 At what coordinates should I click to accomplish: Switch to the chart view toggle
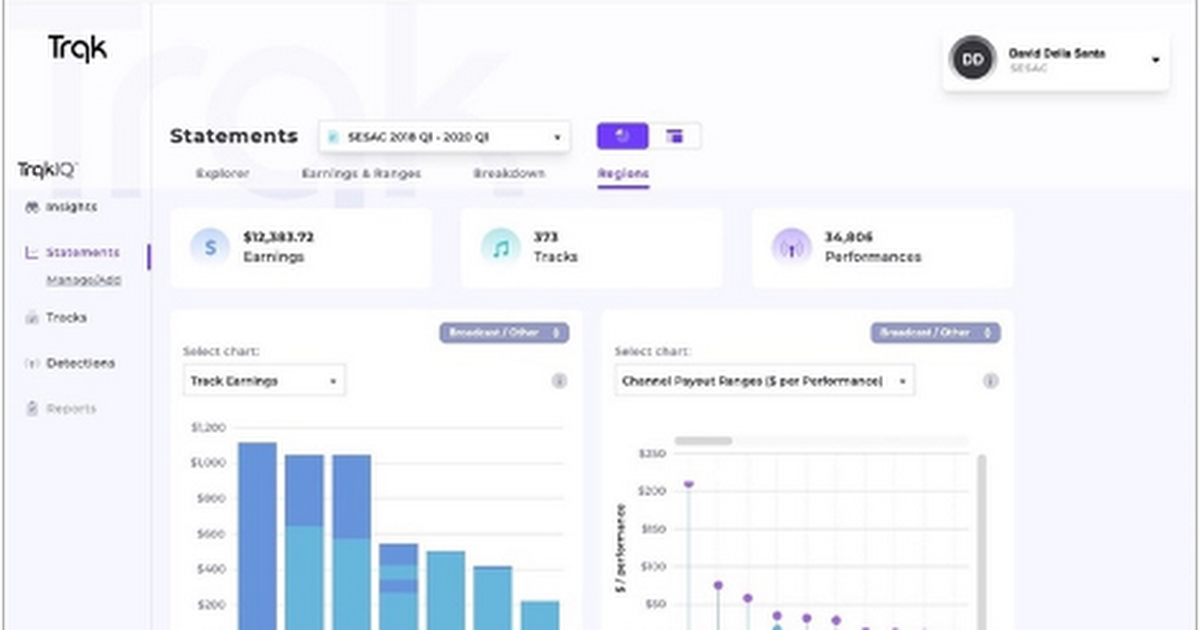[x=622, y=136]
